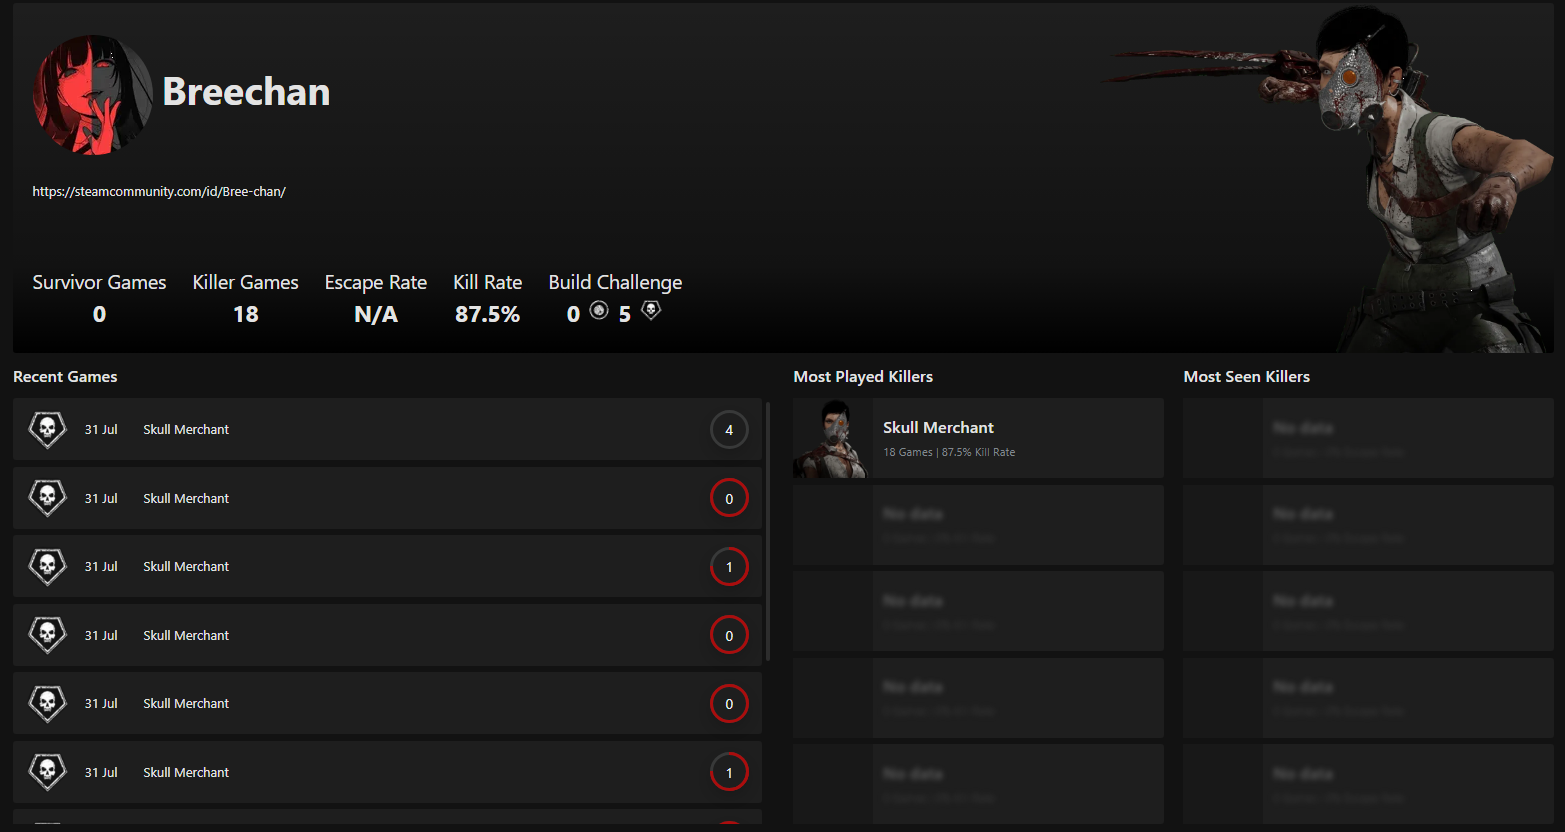Select the 0 kills badge in the second game row

[729, 498]
